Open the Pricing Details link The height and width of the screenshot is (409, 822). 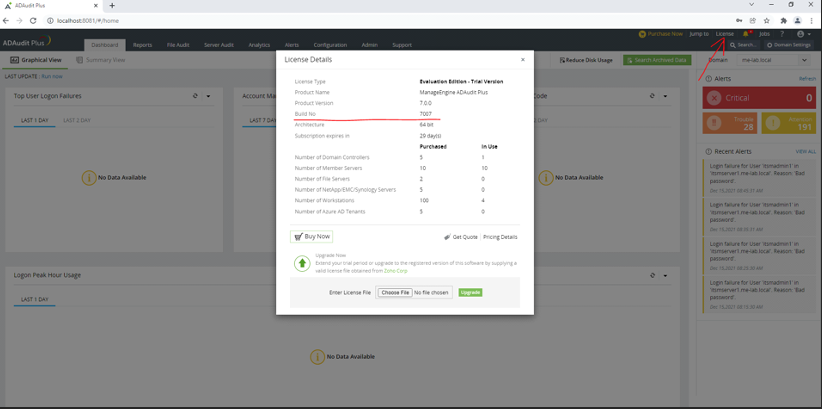pos(500,237)
